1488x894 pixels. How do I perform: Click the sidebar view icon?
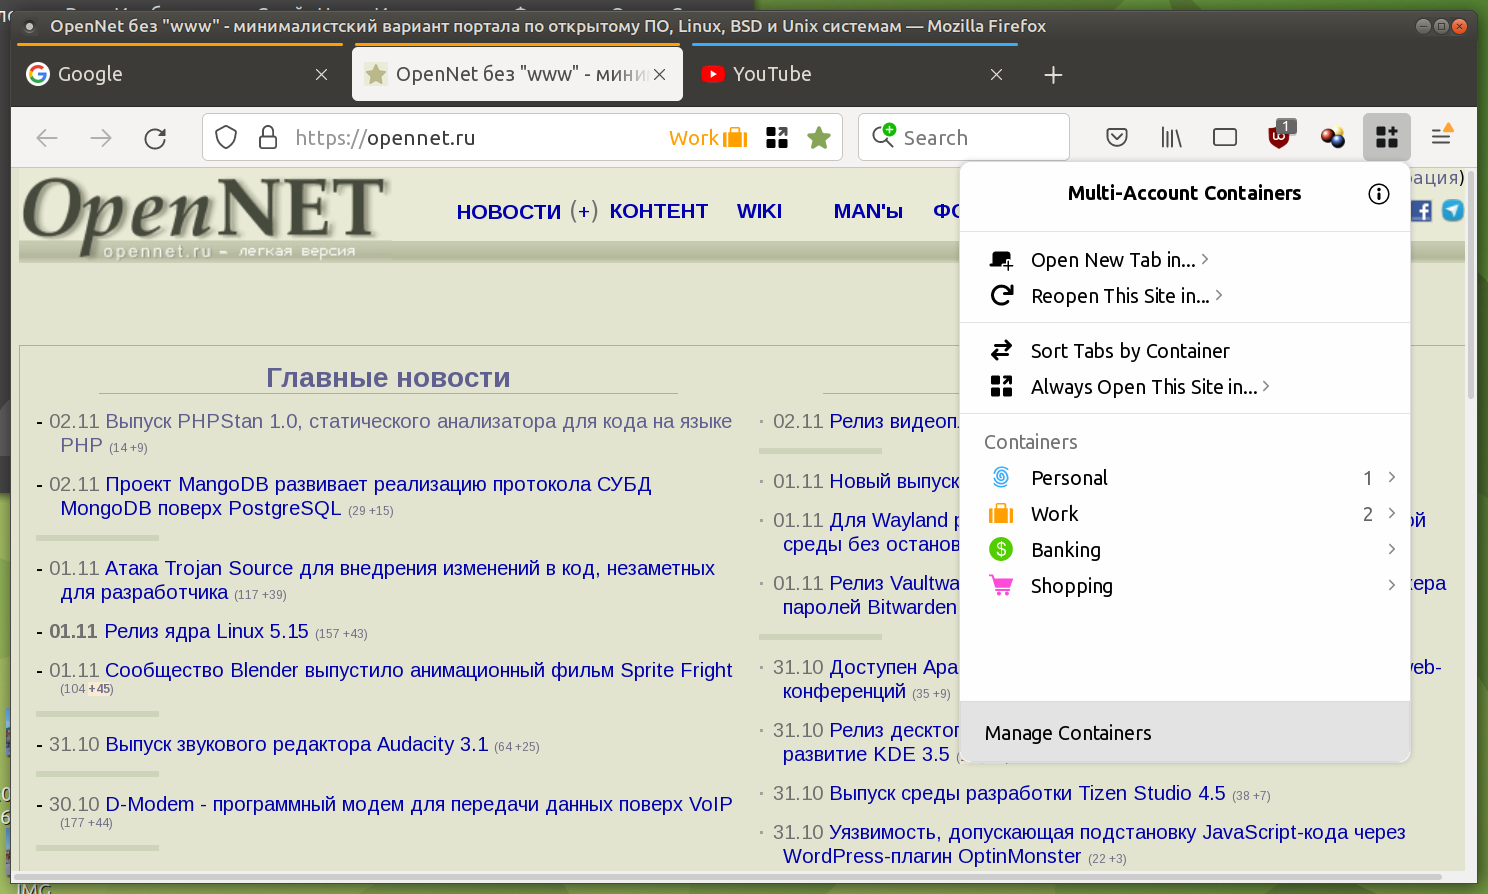tap(1225, 137)
